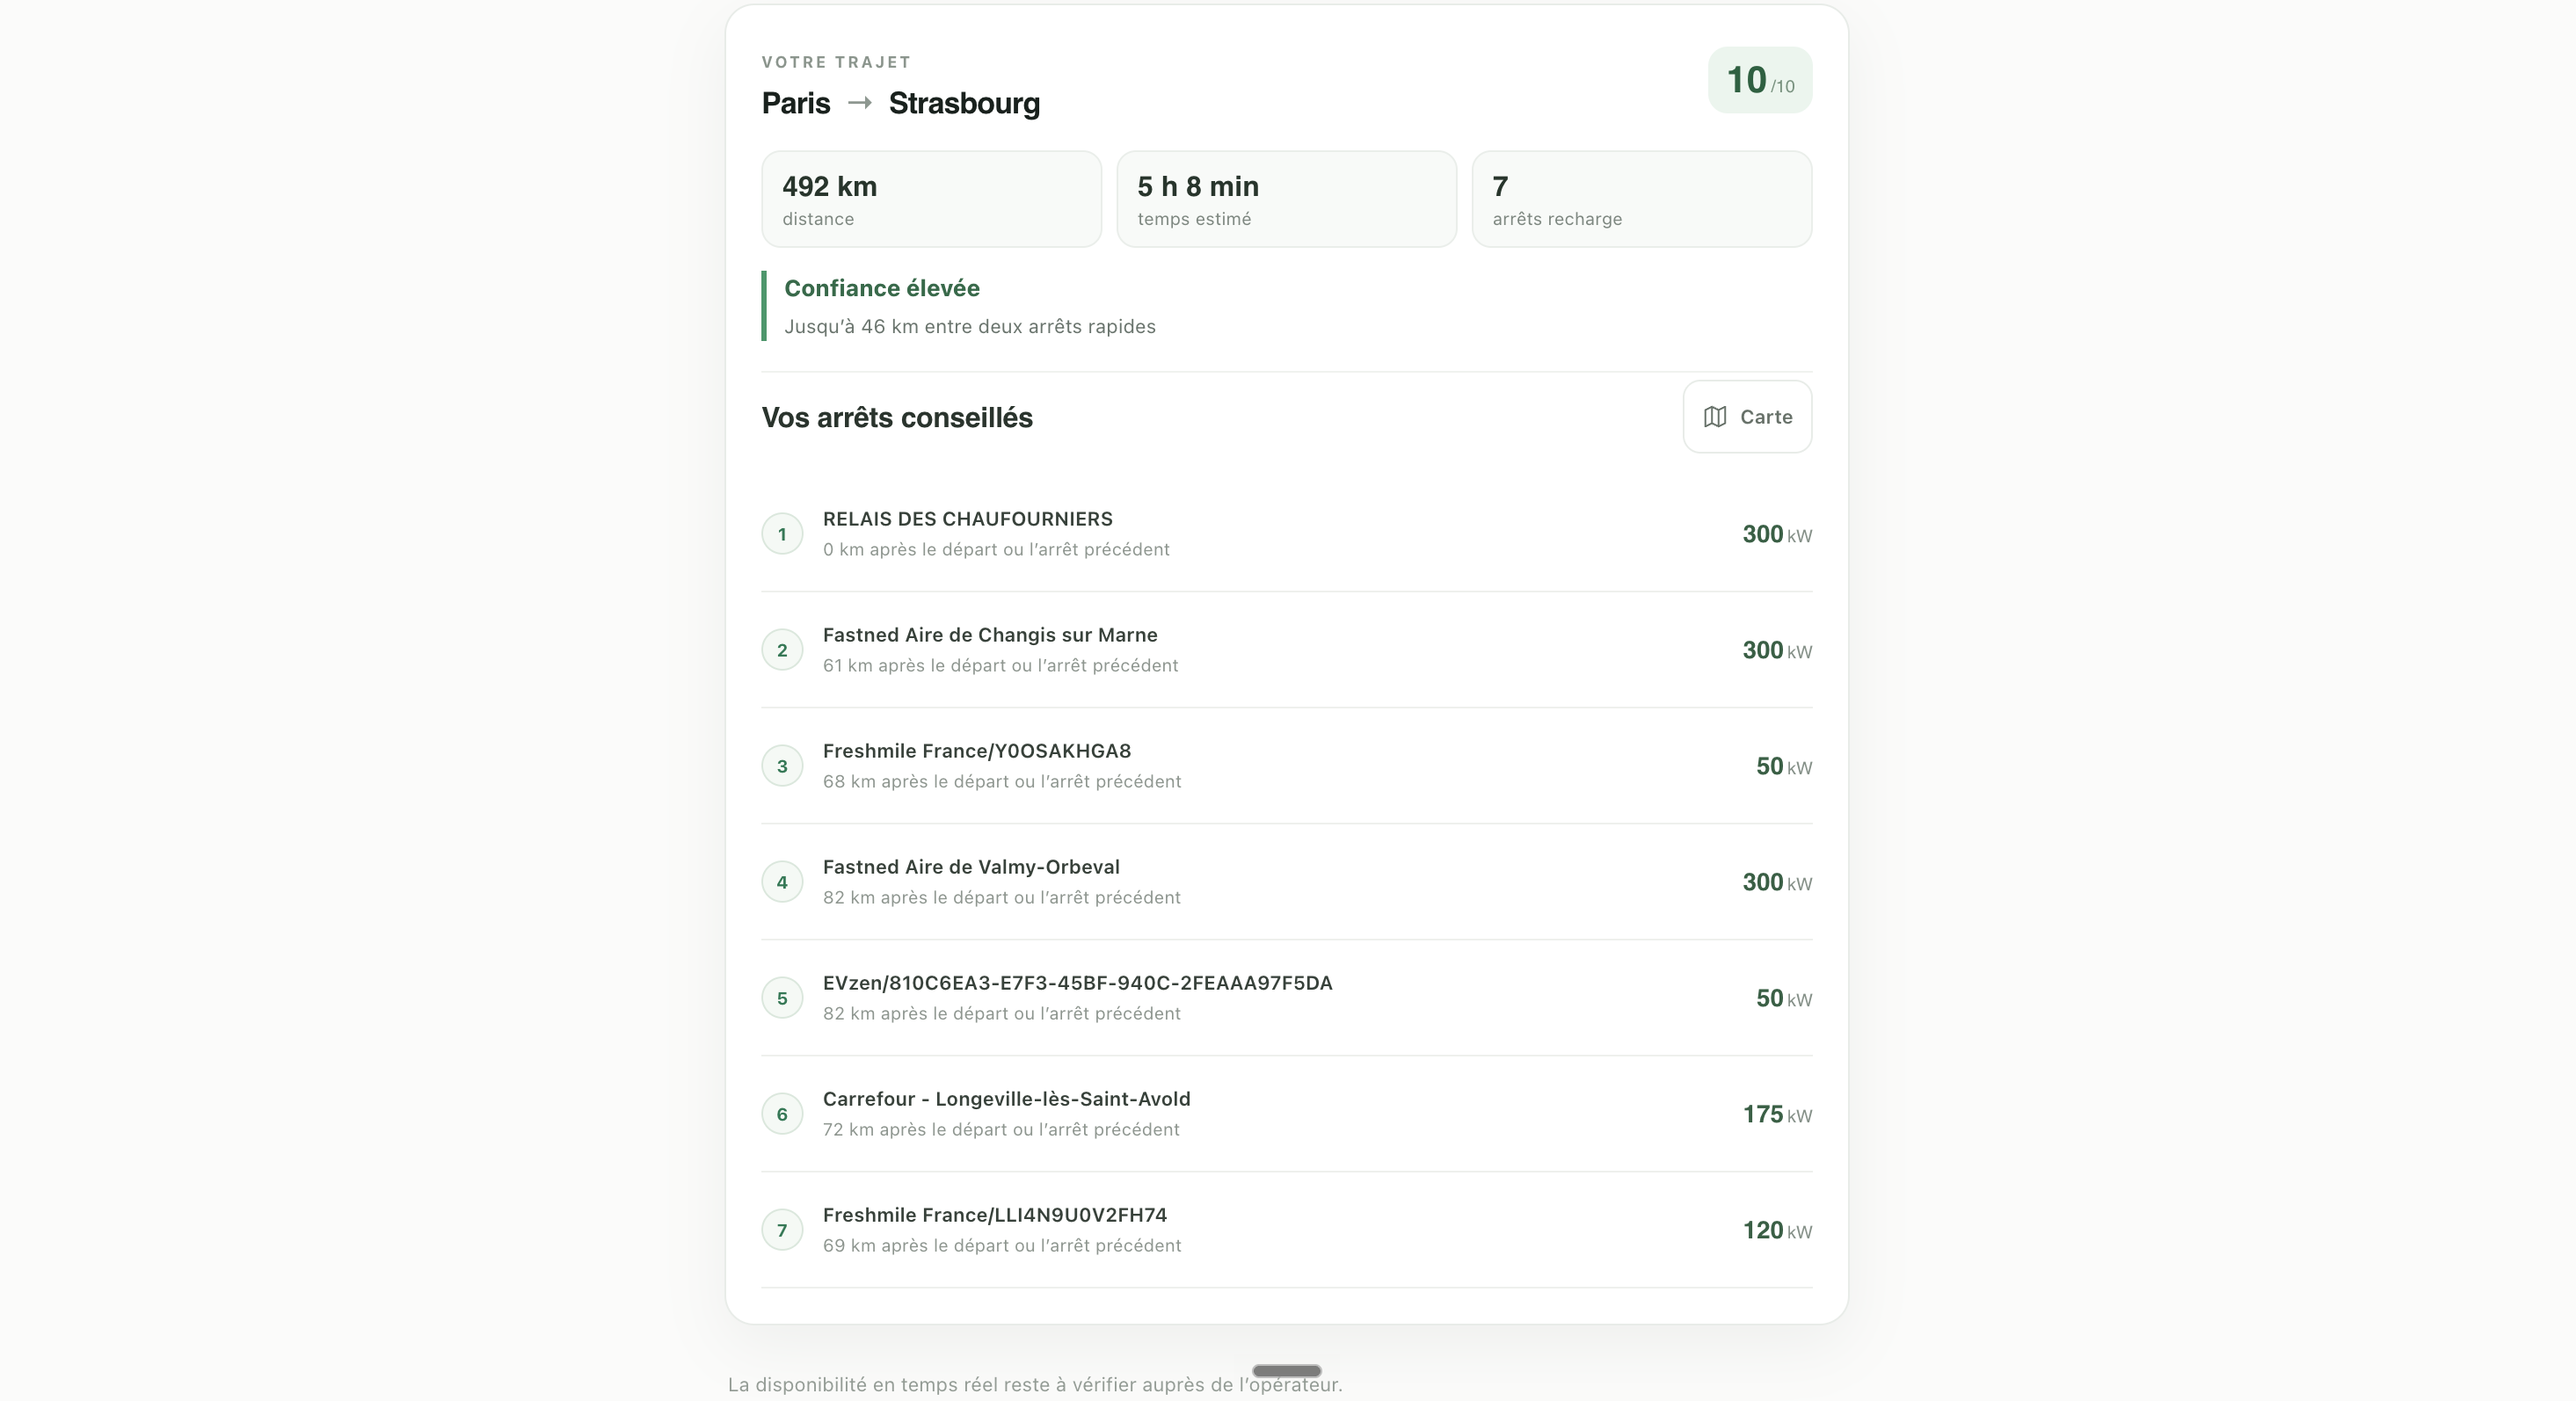The height and width of the screenshot is (1401, 2576).
Task: Click the map icon beside Carte
Action: (1715, 416)
